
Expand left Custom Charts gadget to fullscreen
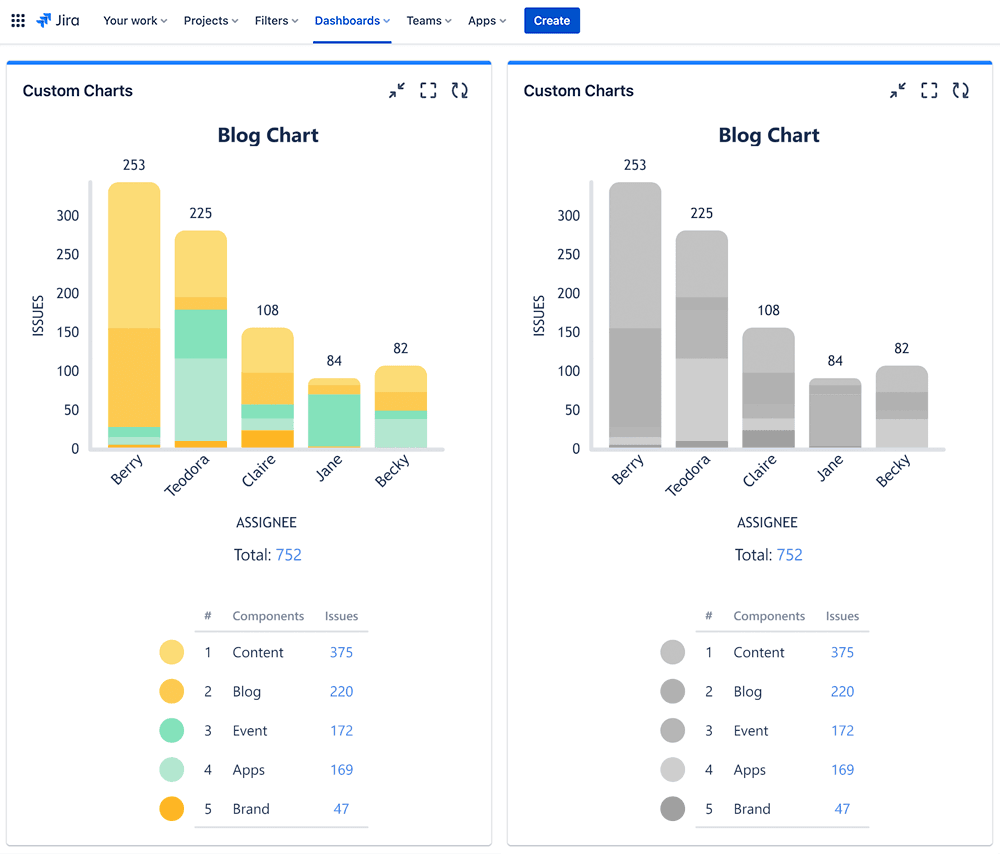click(428, 91)
